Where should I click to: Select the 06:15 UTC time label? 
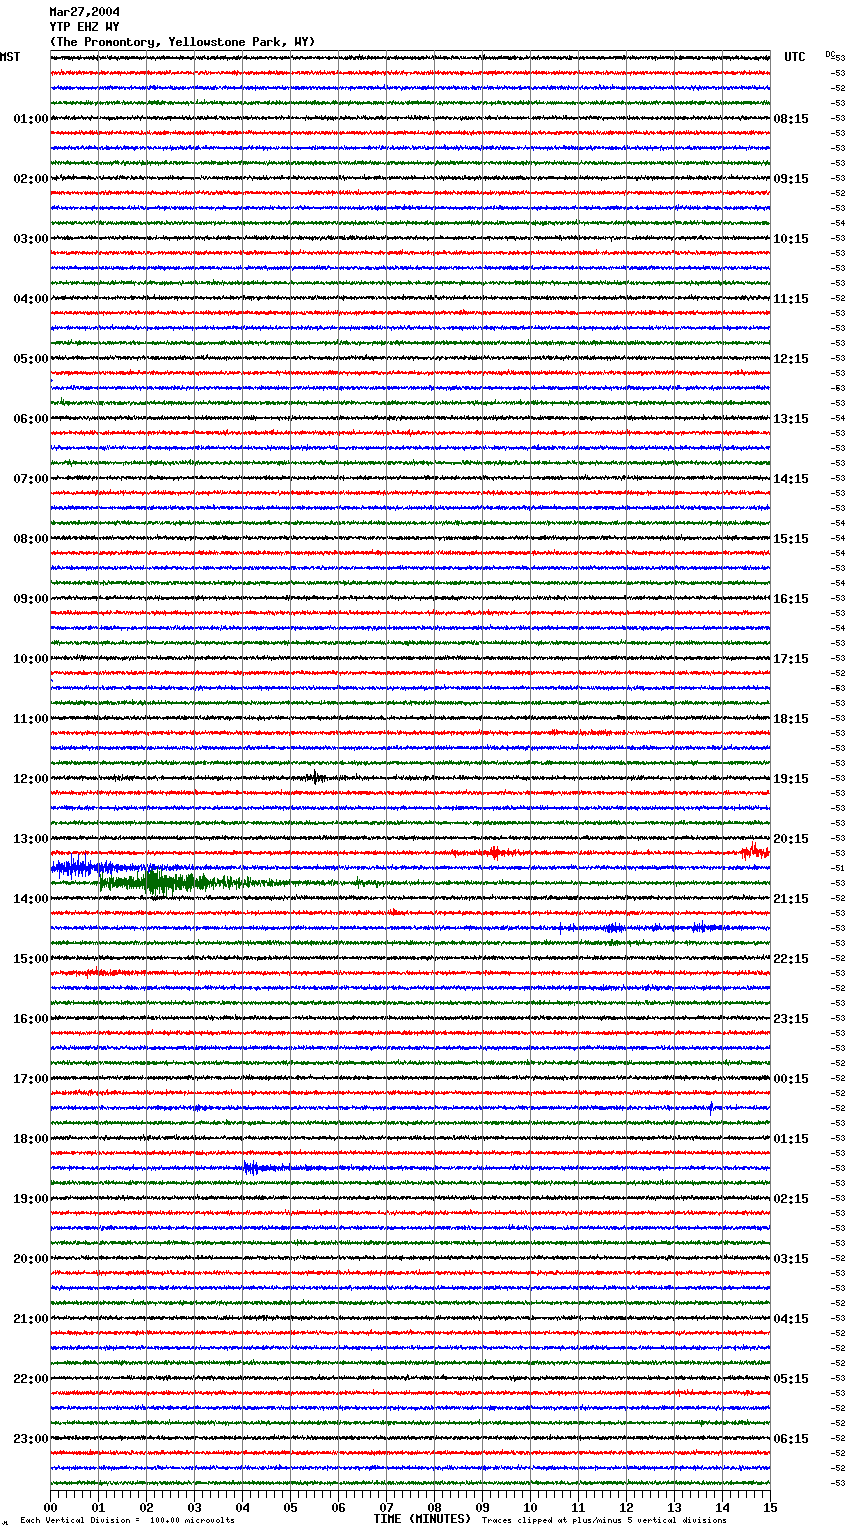[791, 1439]
